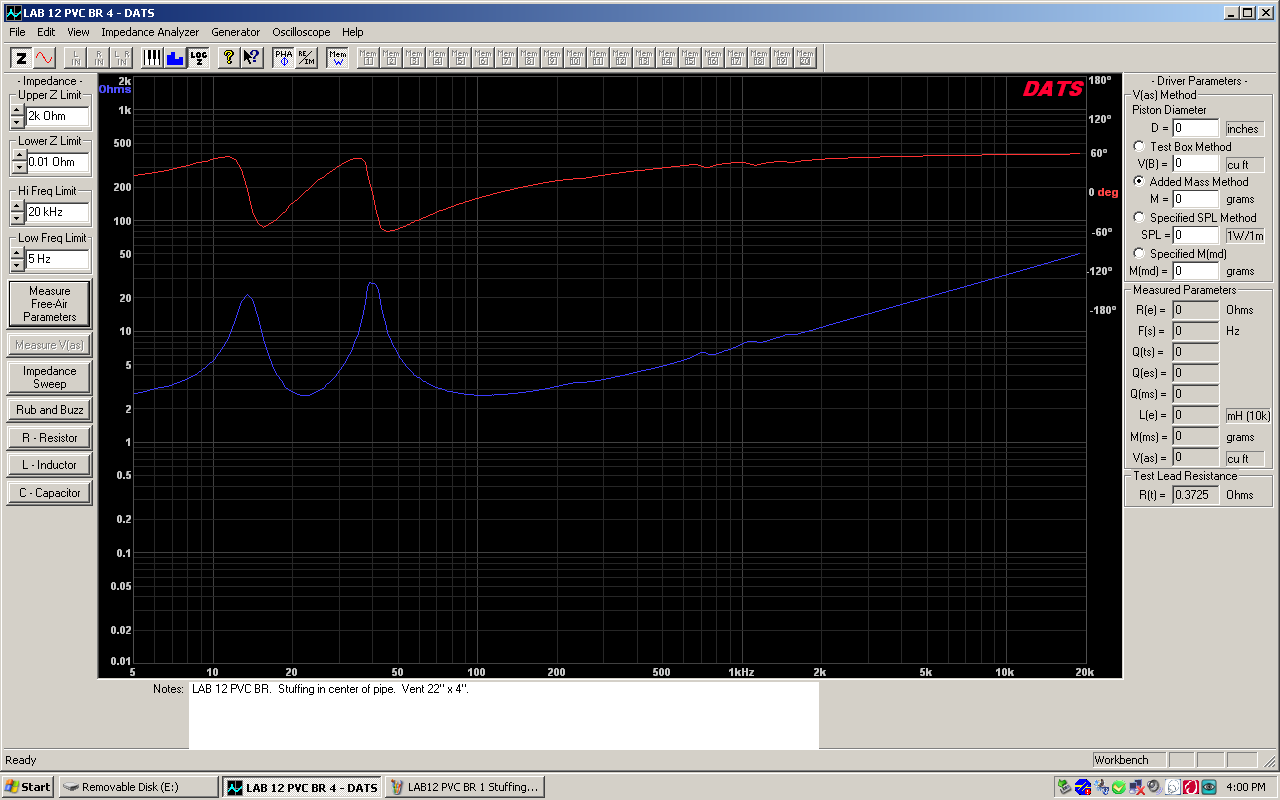Toggle the LOG Z scale icon
Viewport: 1280px width, 800px height.
198,58
